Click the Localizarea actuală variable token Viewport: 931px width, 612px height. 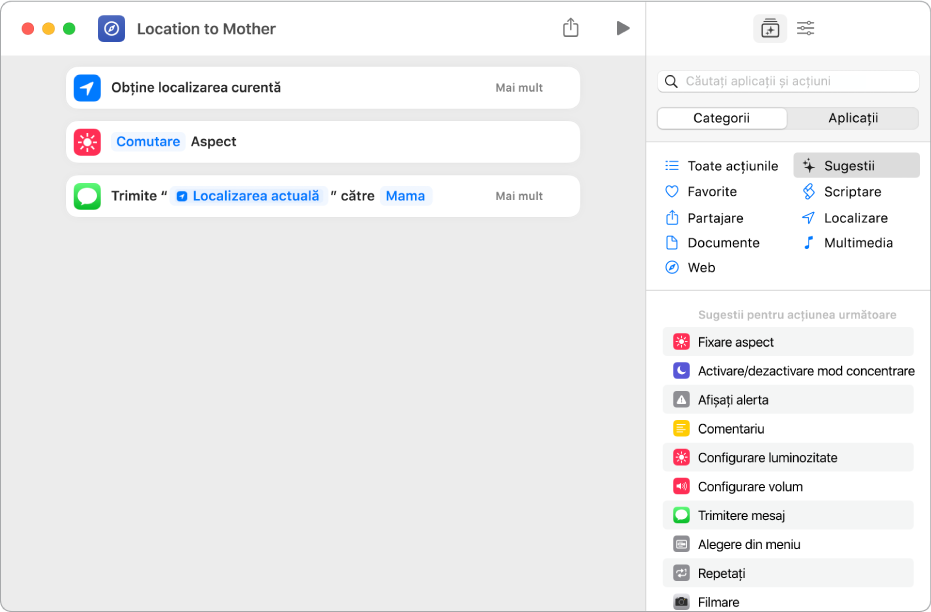(x=249, y=196)
